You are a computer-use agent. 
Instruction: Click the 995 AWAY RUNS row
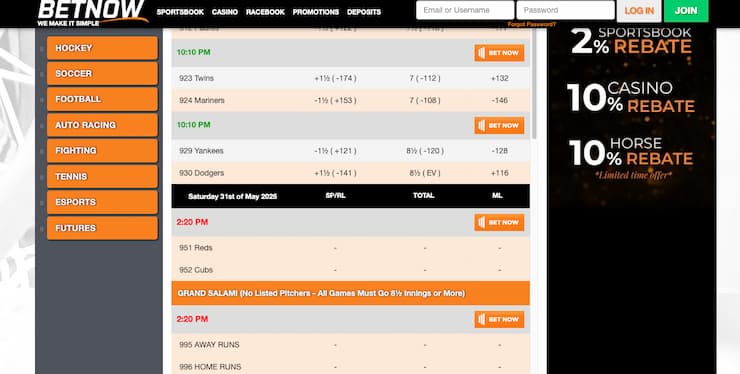pos(350,345)
